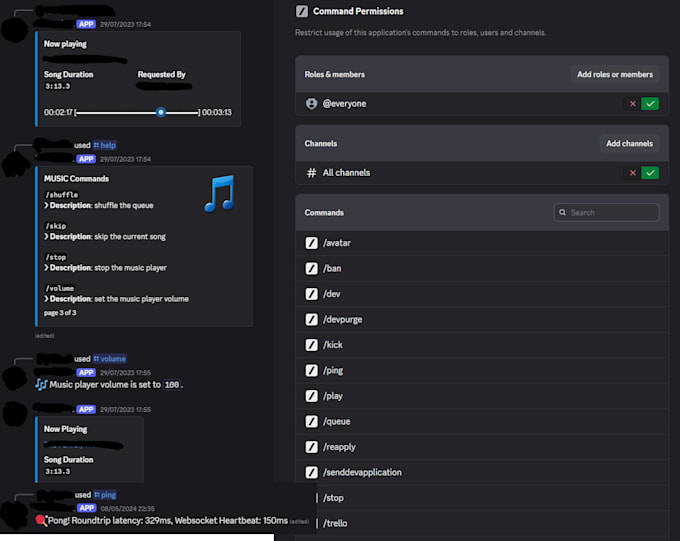The width and height of the screenshot is (680, 541).
Task: Click the Pong roundtrip latency message
Action: [x=168, y=521]
